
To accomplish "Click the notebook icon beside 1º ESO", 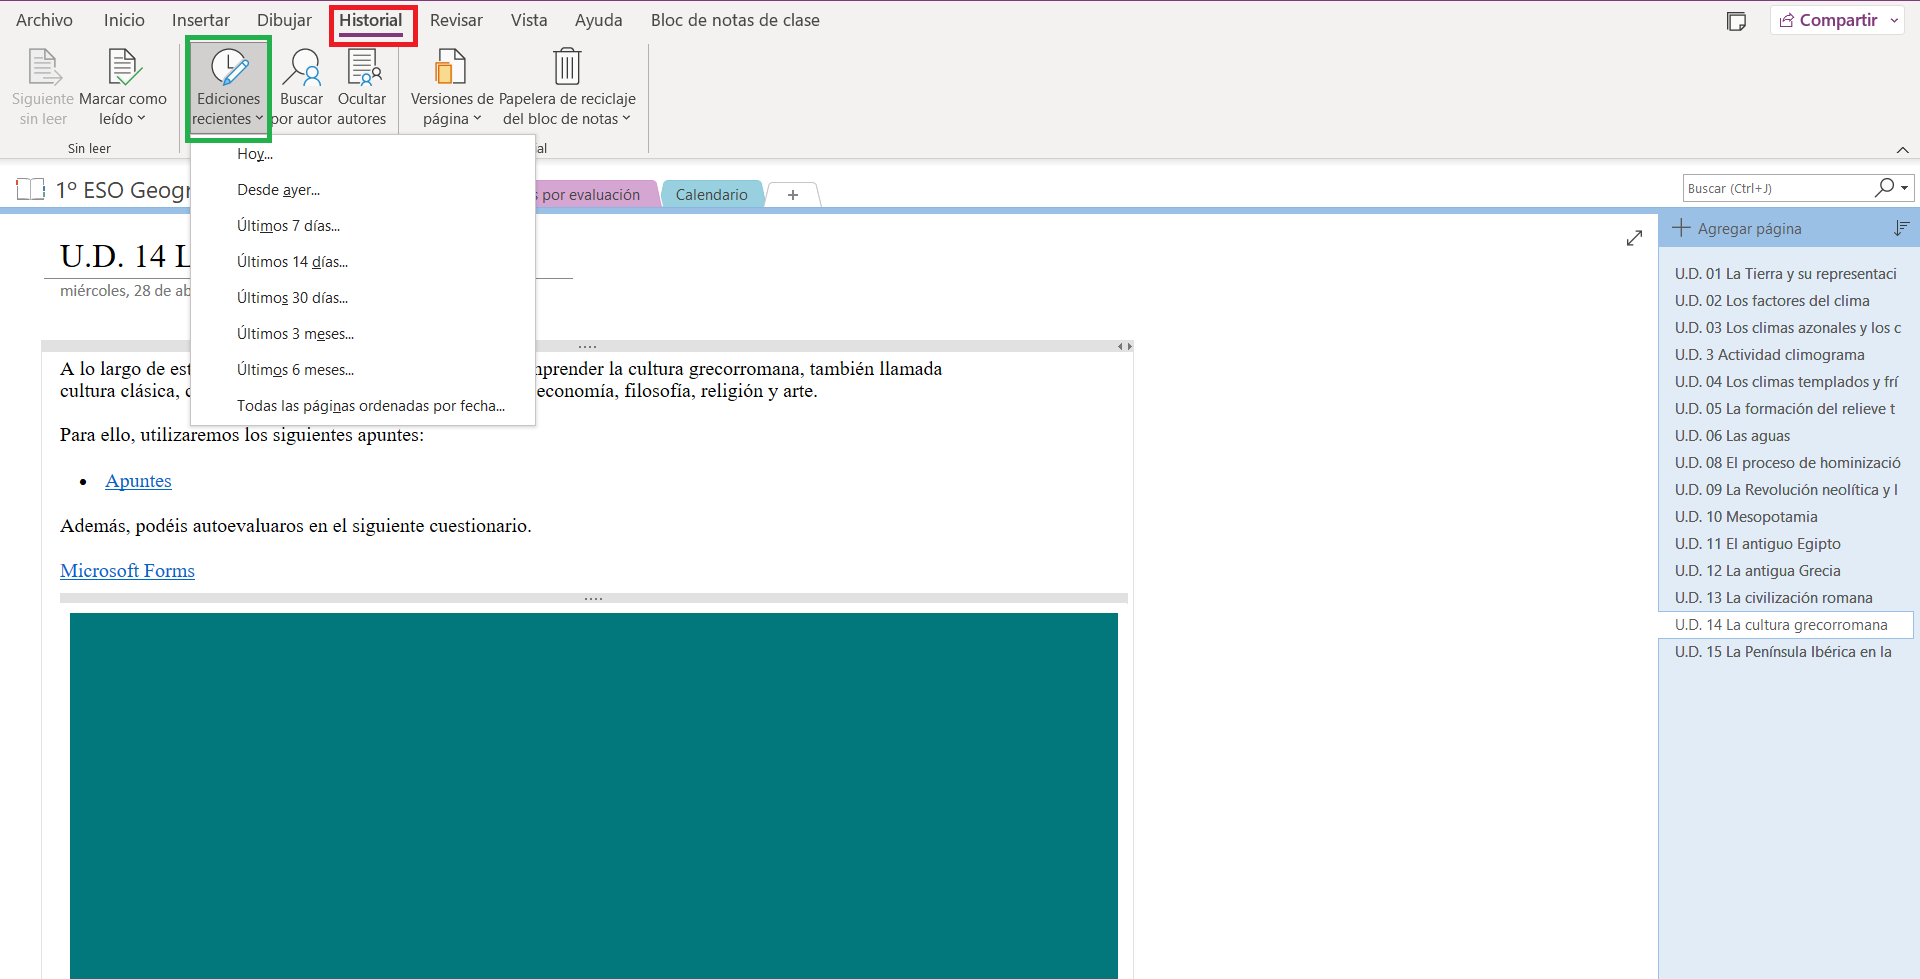I will pos(31,189).
